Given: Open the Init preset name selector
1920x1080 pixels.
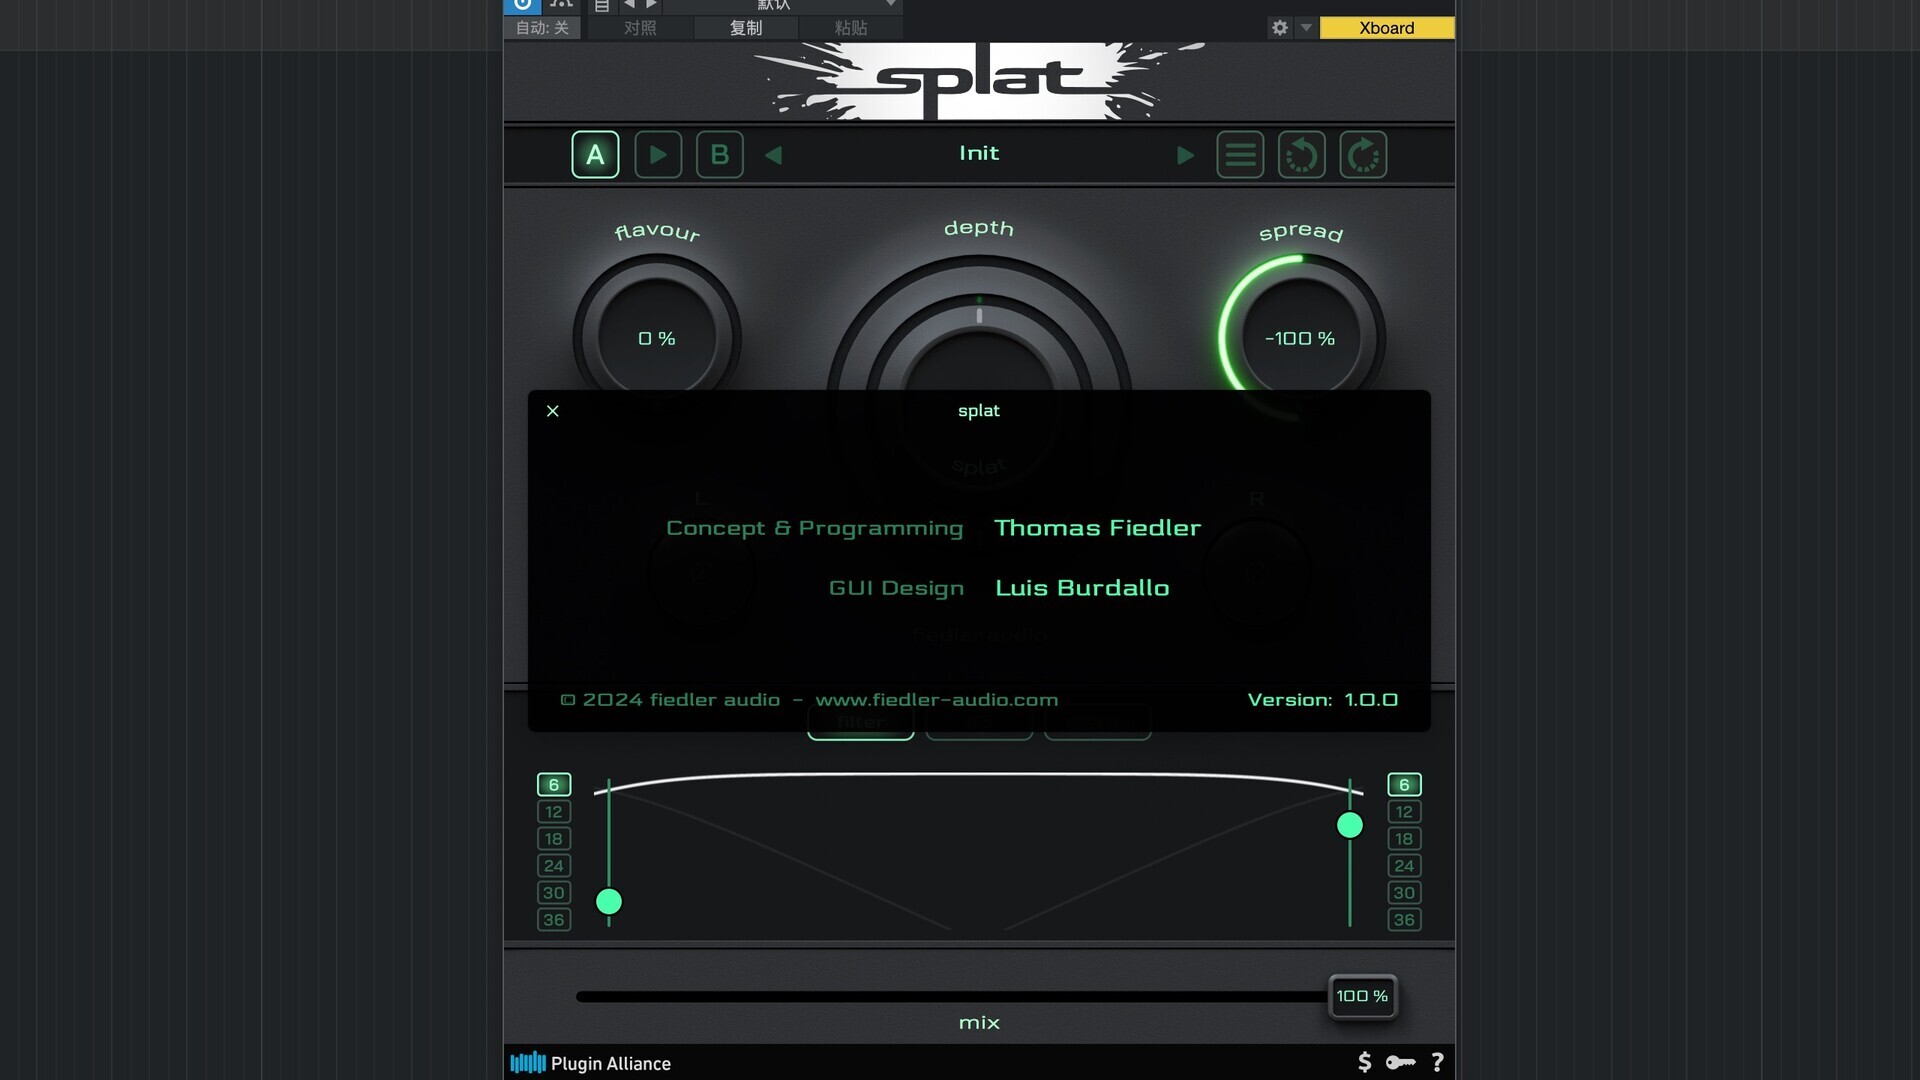Looking at the screenshot, I should 979,153.
